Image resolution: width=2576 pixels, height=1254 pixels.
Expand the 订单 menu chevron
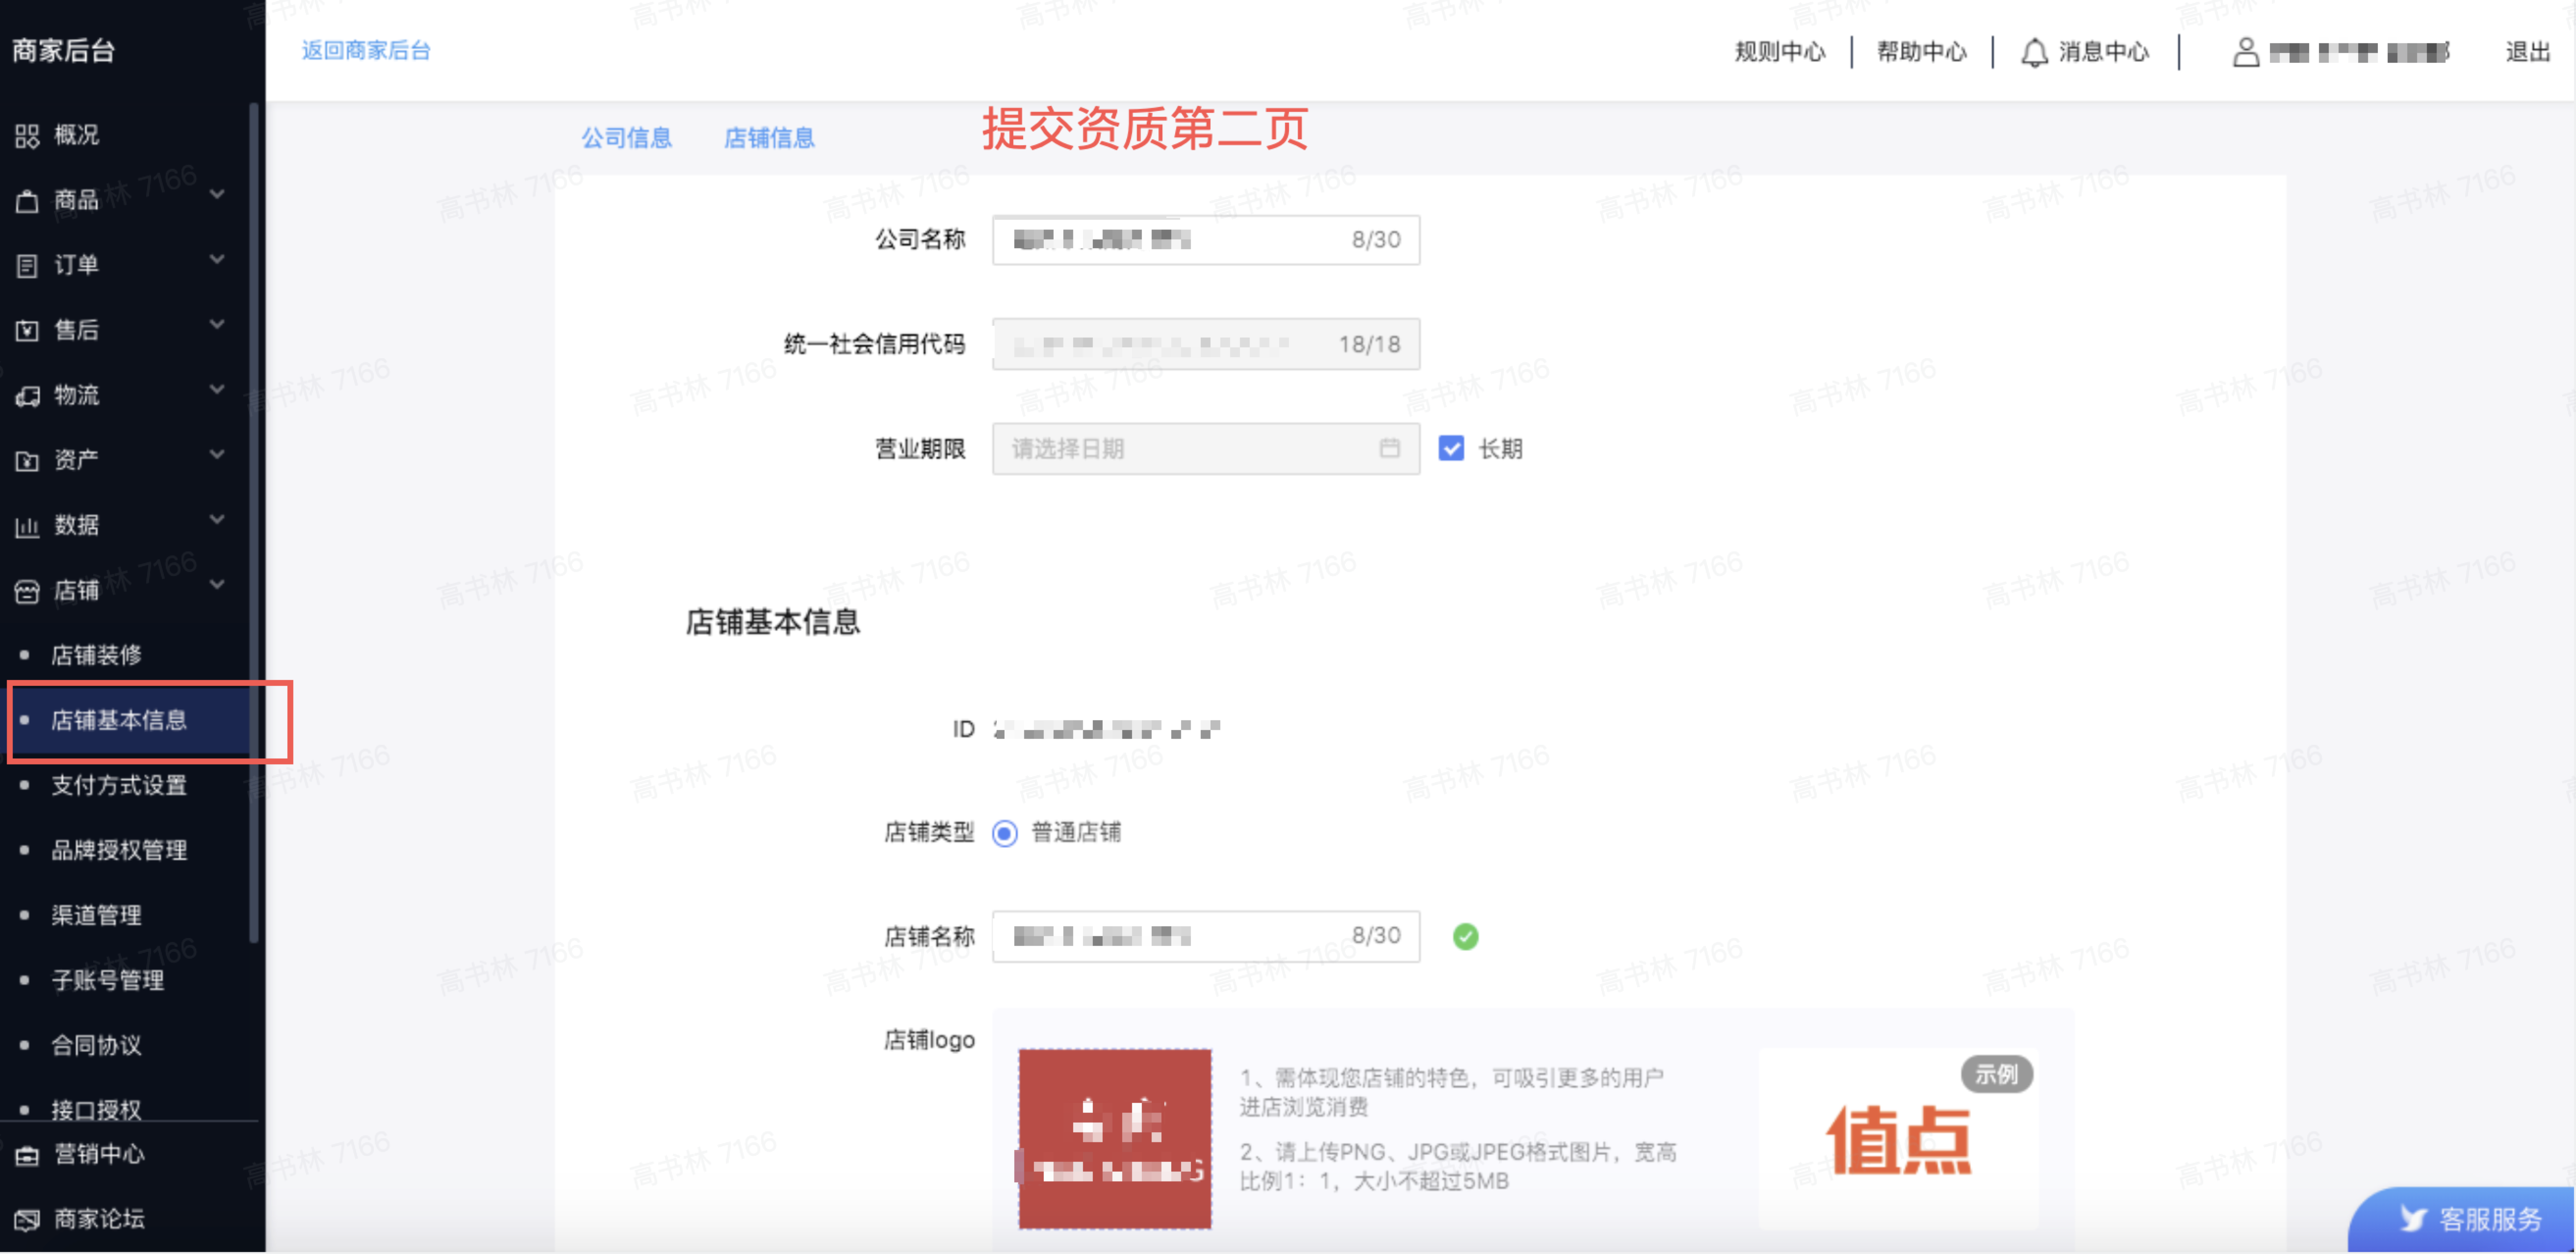[217, 259]
